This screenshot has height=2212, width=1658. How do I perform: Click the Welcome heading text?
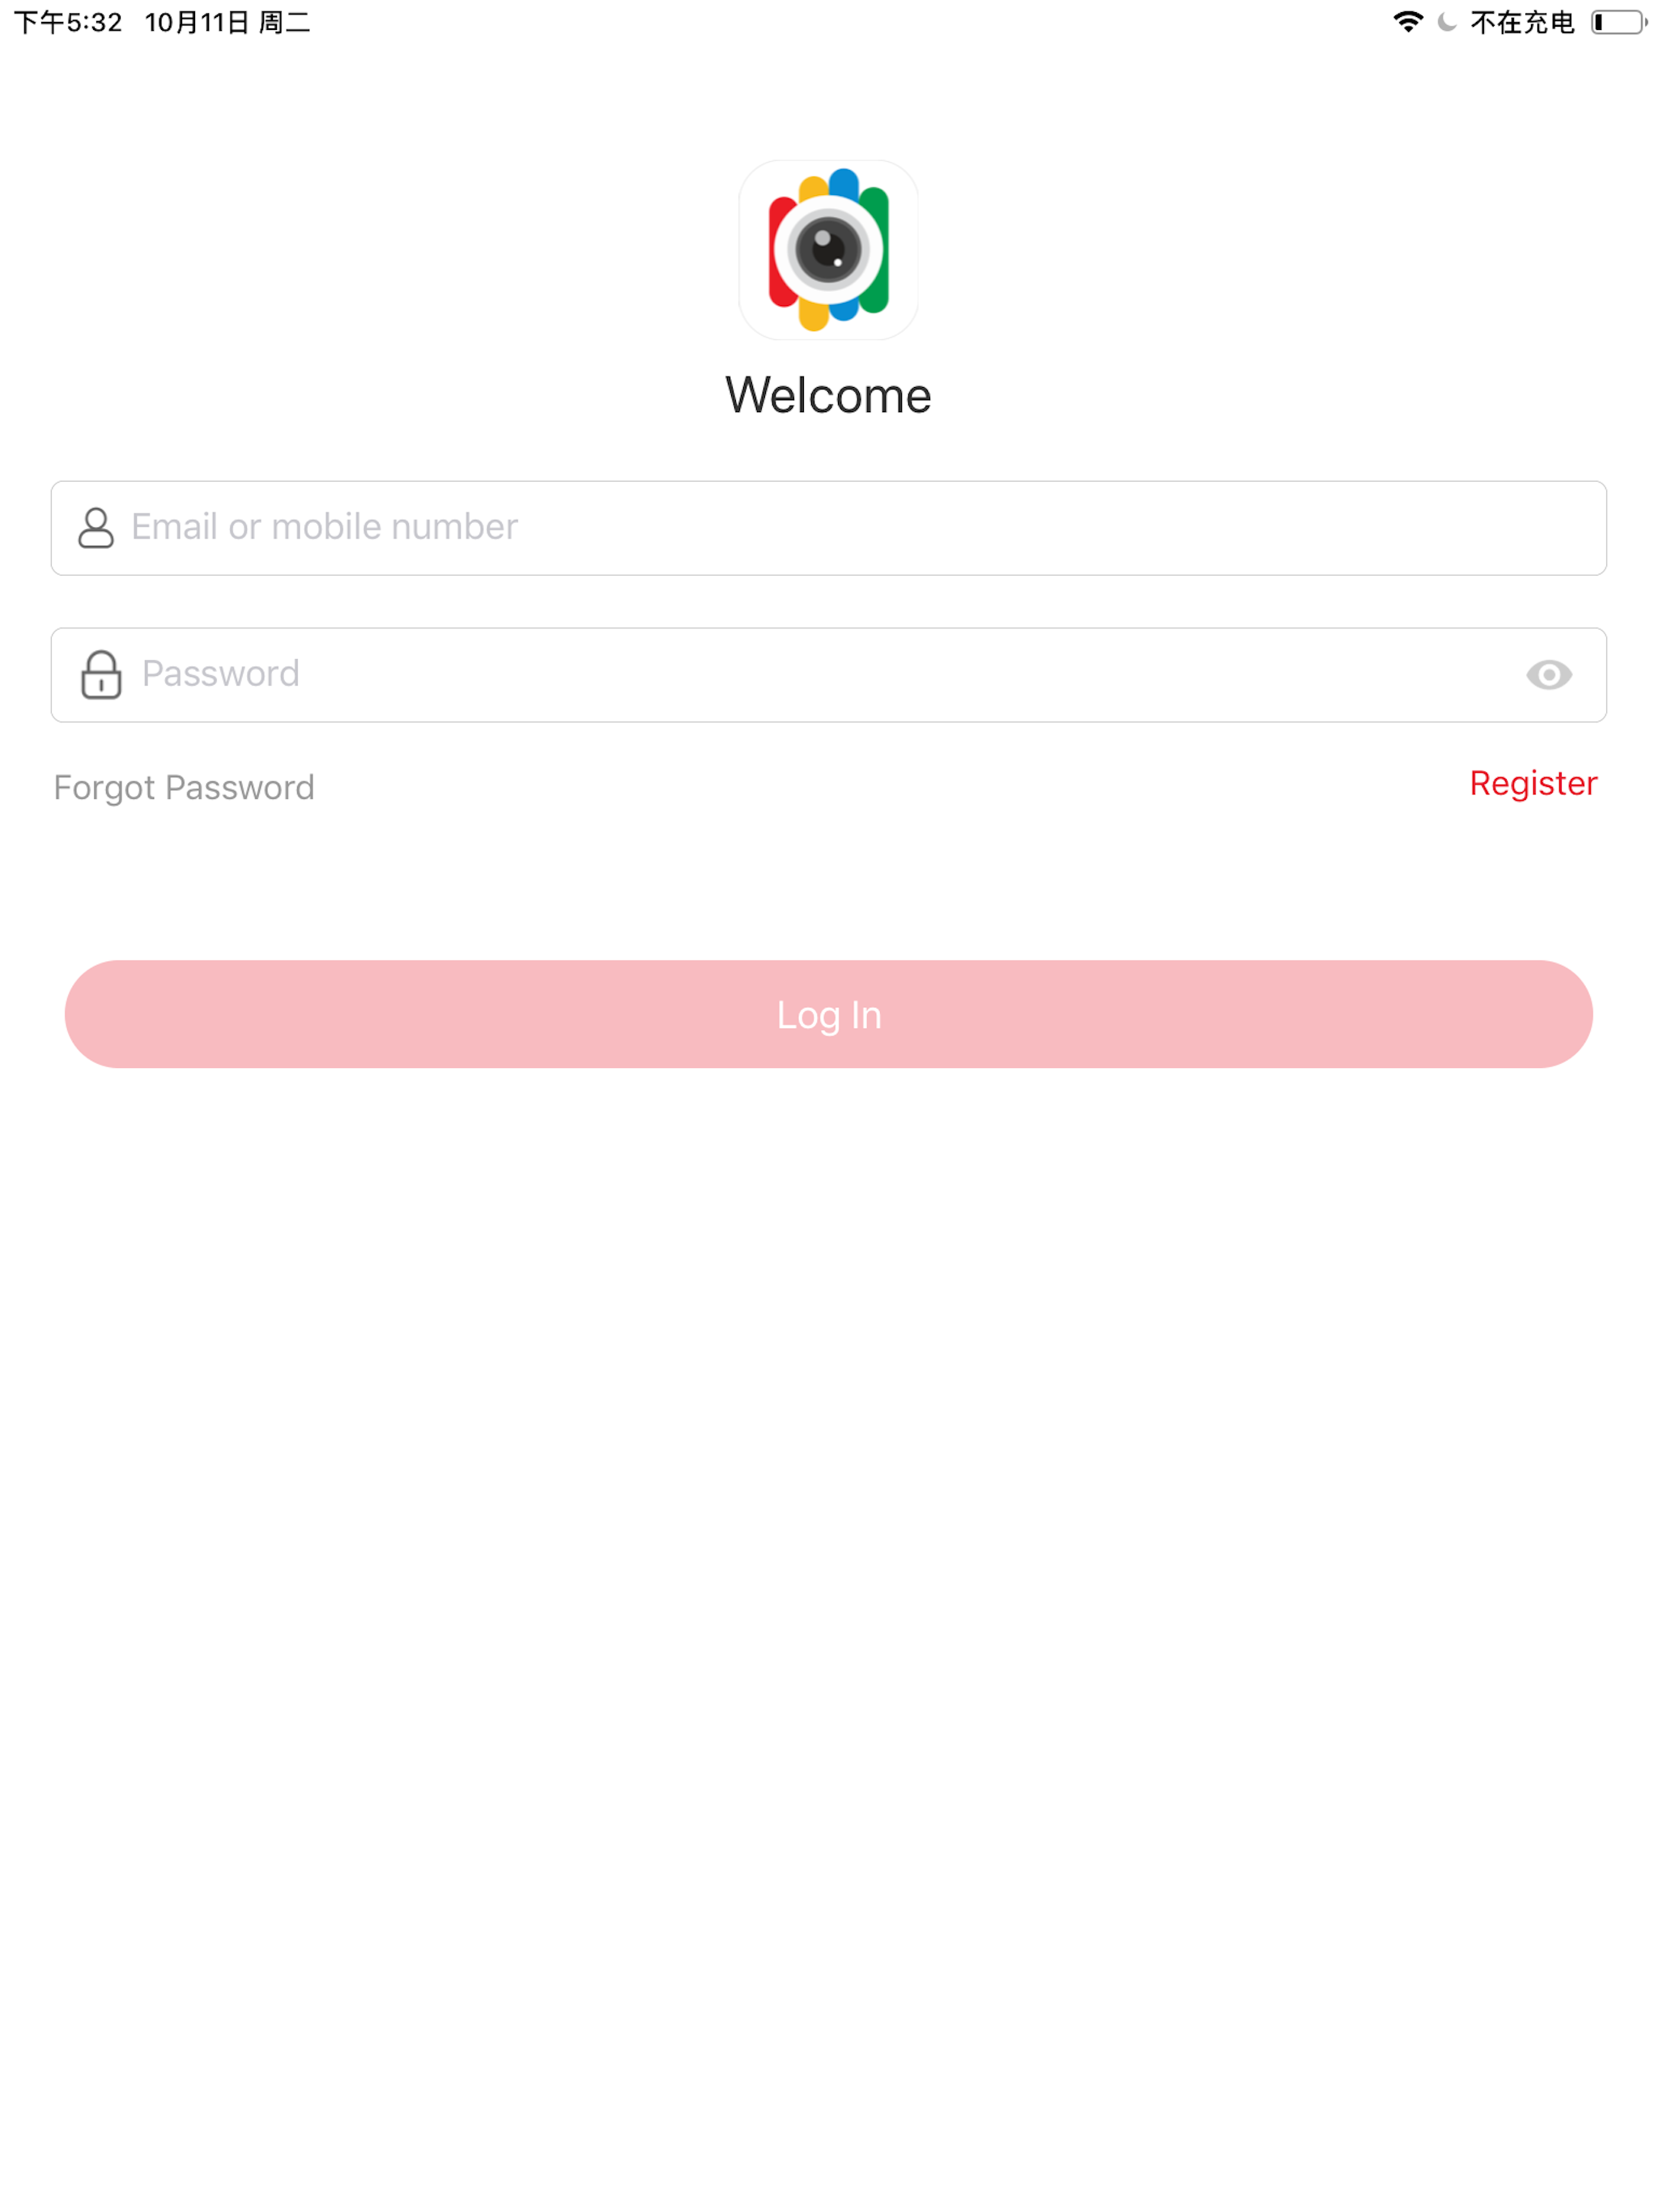tap(828, 395)
